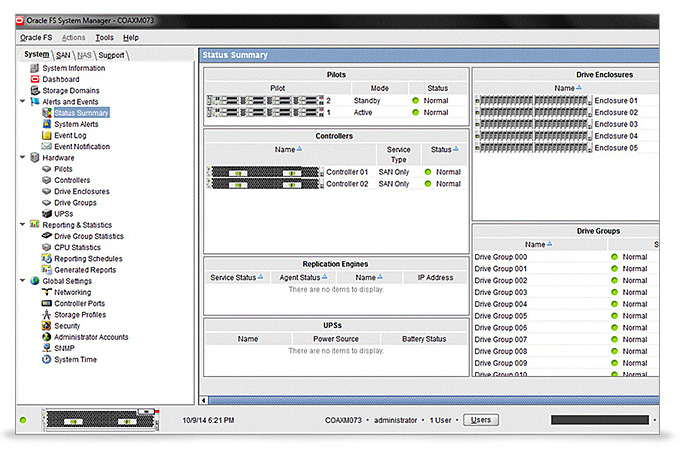The height and width of the screenshot is (451, 680).
Task: Click the Storage Profiles icon
Action: pyautogui.click(x=47, y=314)
